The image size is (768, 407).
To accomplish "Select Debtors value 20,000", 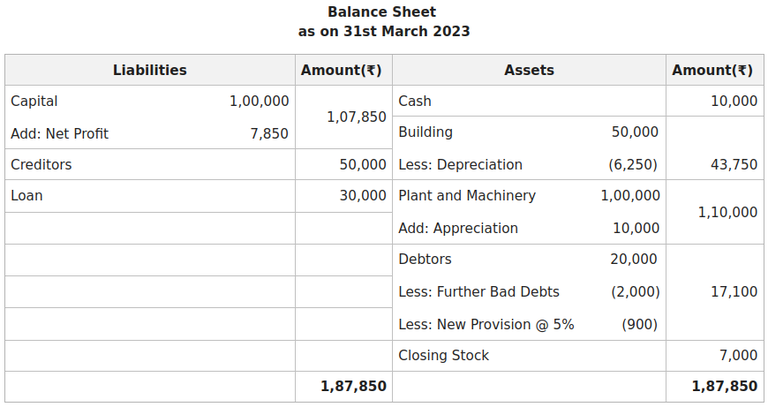I will click(x=634, y=259).
